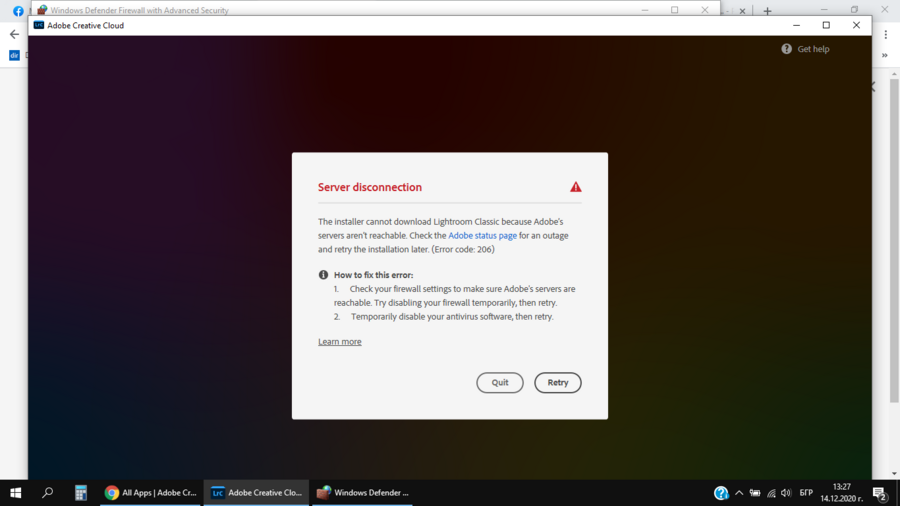Click the БГР language indicator
Image resolution: width=900 pixels, height=506 pixels.
pyautogui.click(x=806, y=493)
